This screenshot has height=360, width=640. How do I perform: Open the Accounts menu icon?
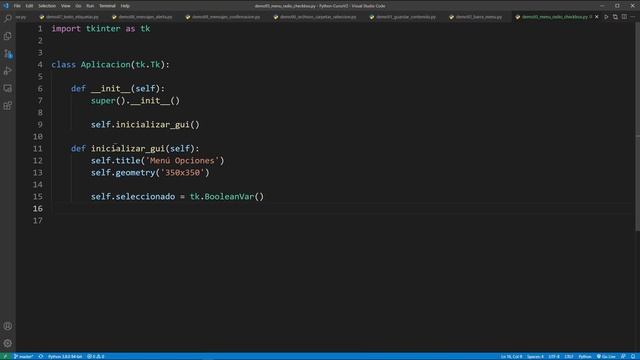[8, 326]
